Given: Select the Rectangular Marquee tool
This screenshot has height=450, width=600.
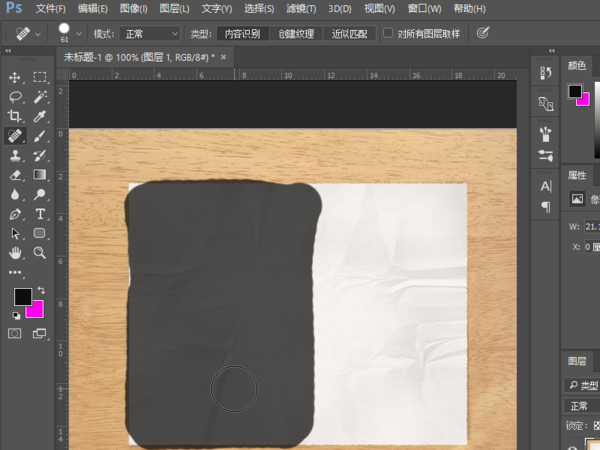Looking at the screenshot, I should pyautogui.click(x=39, y=77).
